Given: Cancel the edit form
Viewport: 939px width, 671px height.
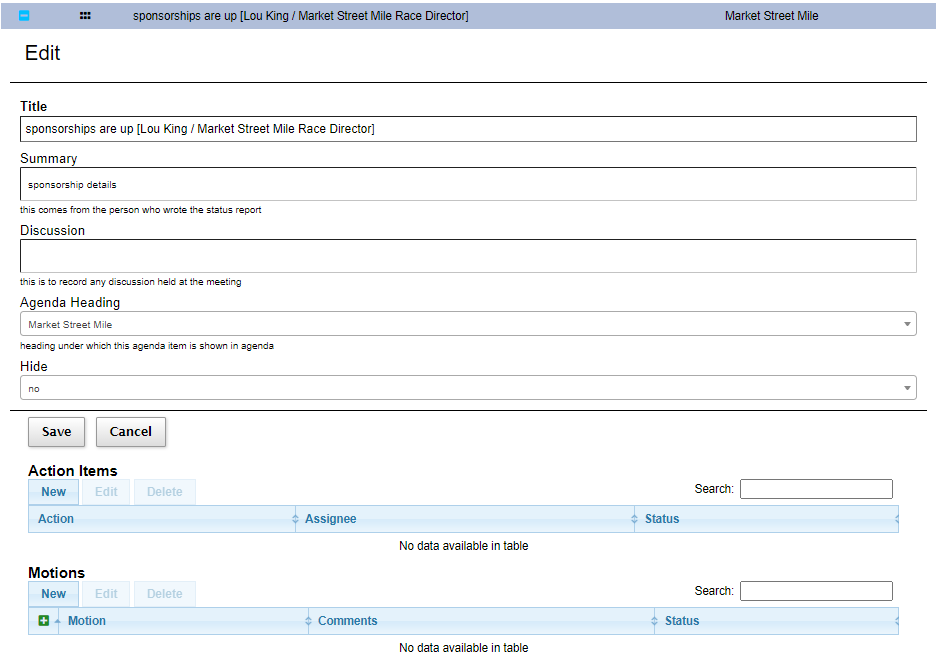Looking at the screenshot, I should (x=131, y=432).
